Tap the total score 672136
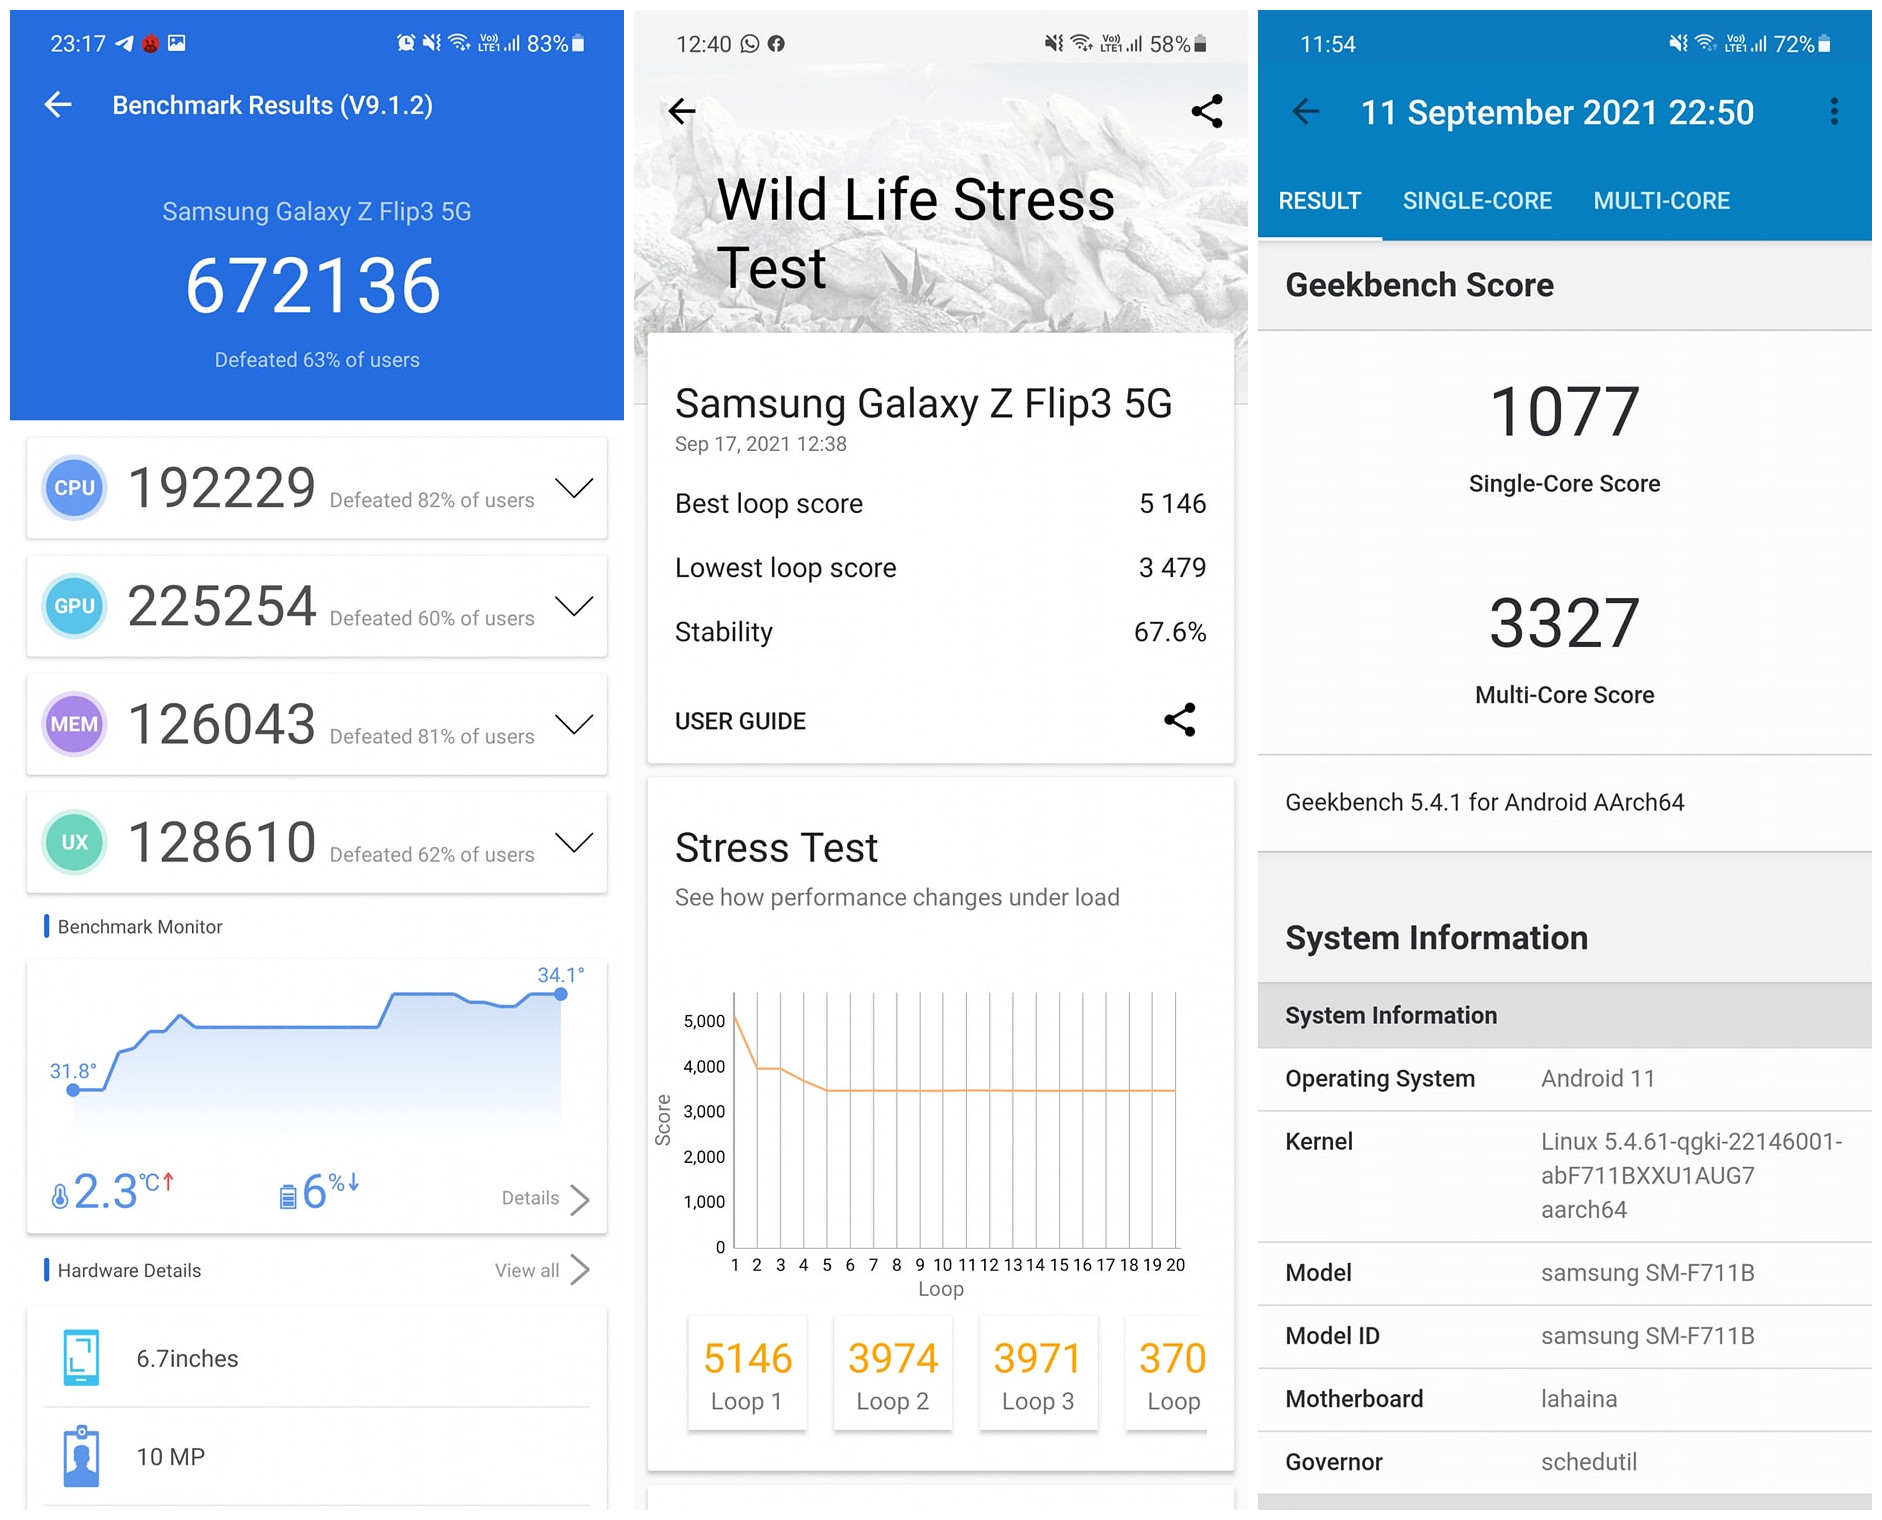The width and height of the screenshot is (1882, 1520). 313,286
